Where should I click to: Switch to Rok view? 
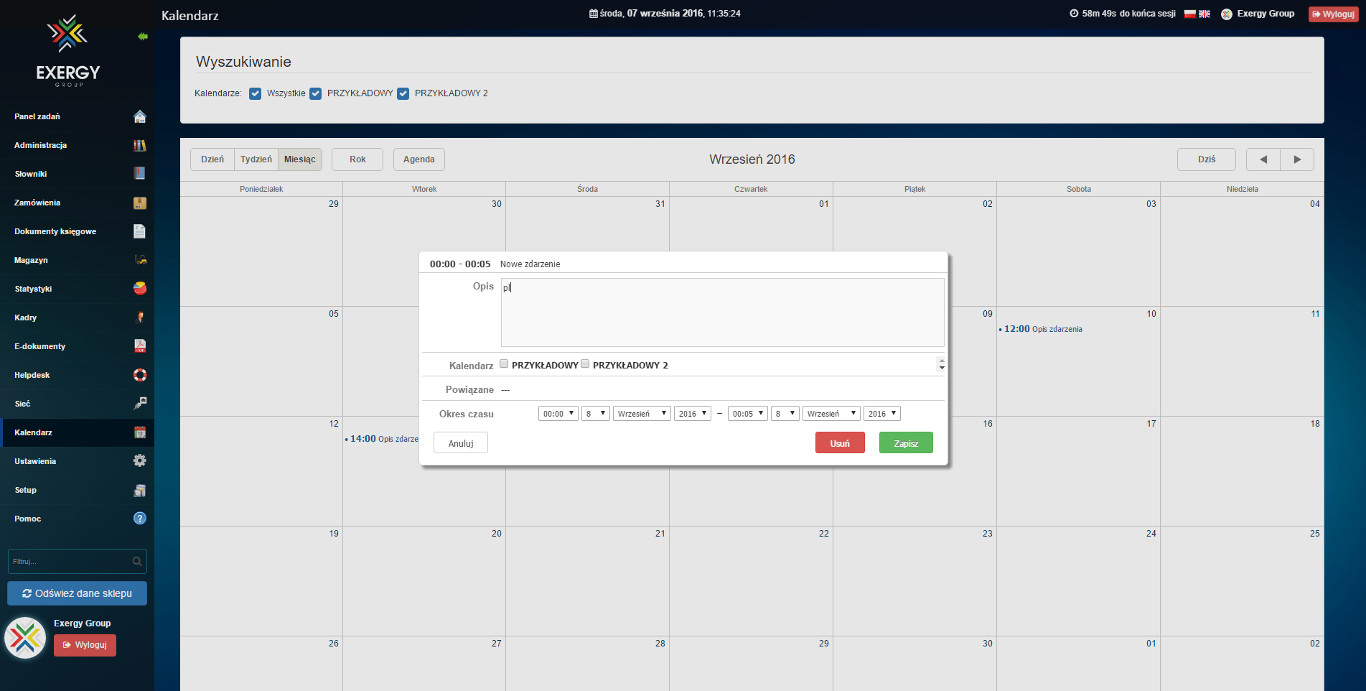pos(358,159)
